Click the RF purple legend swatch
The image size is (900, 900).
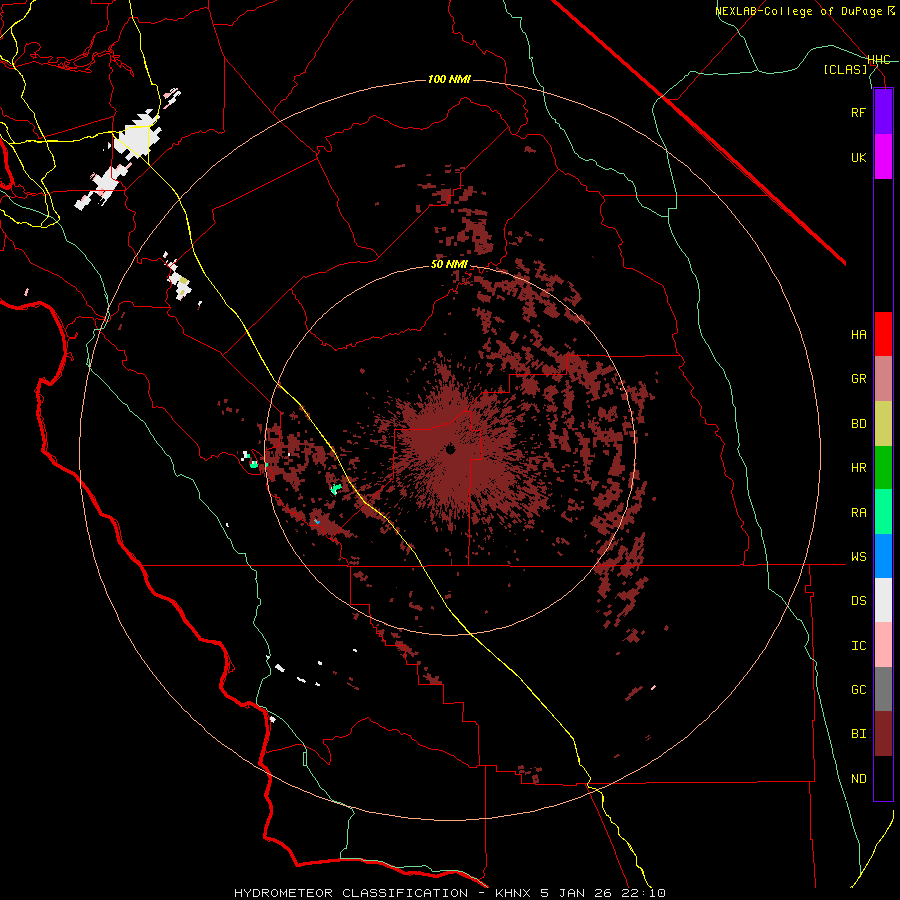tap(883, 112)
